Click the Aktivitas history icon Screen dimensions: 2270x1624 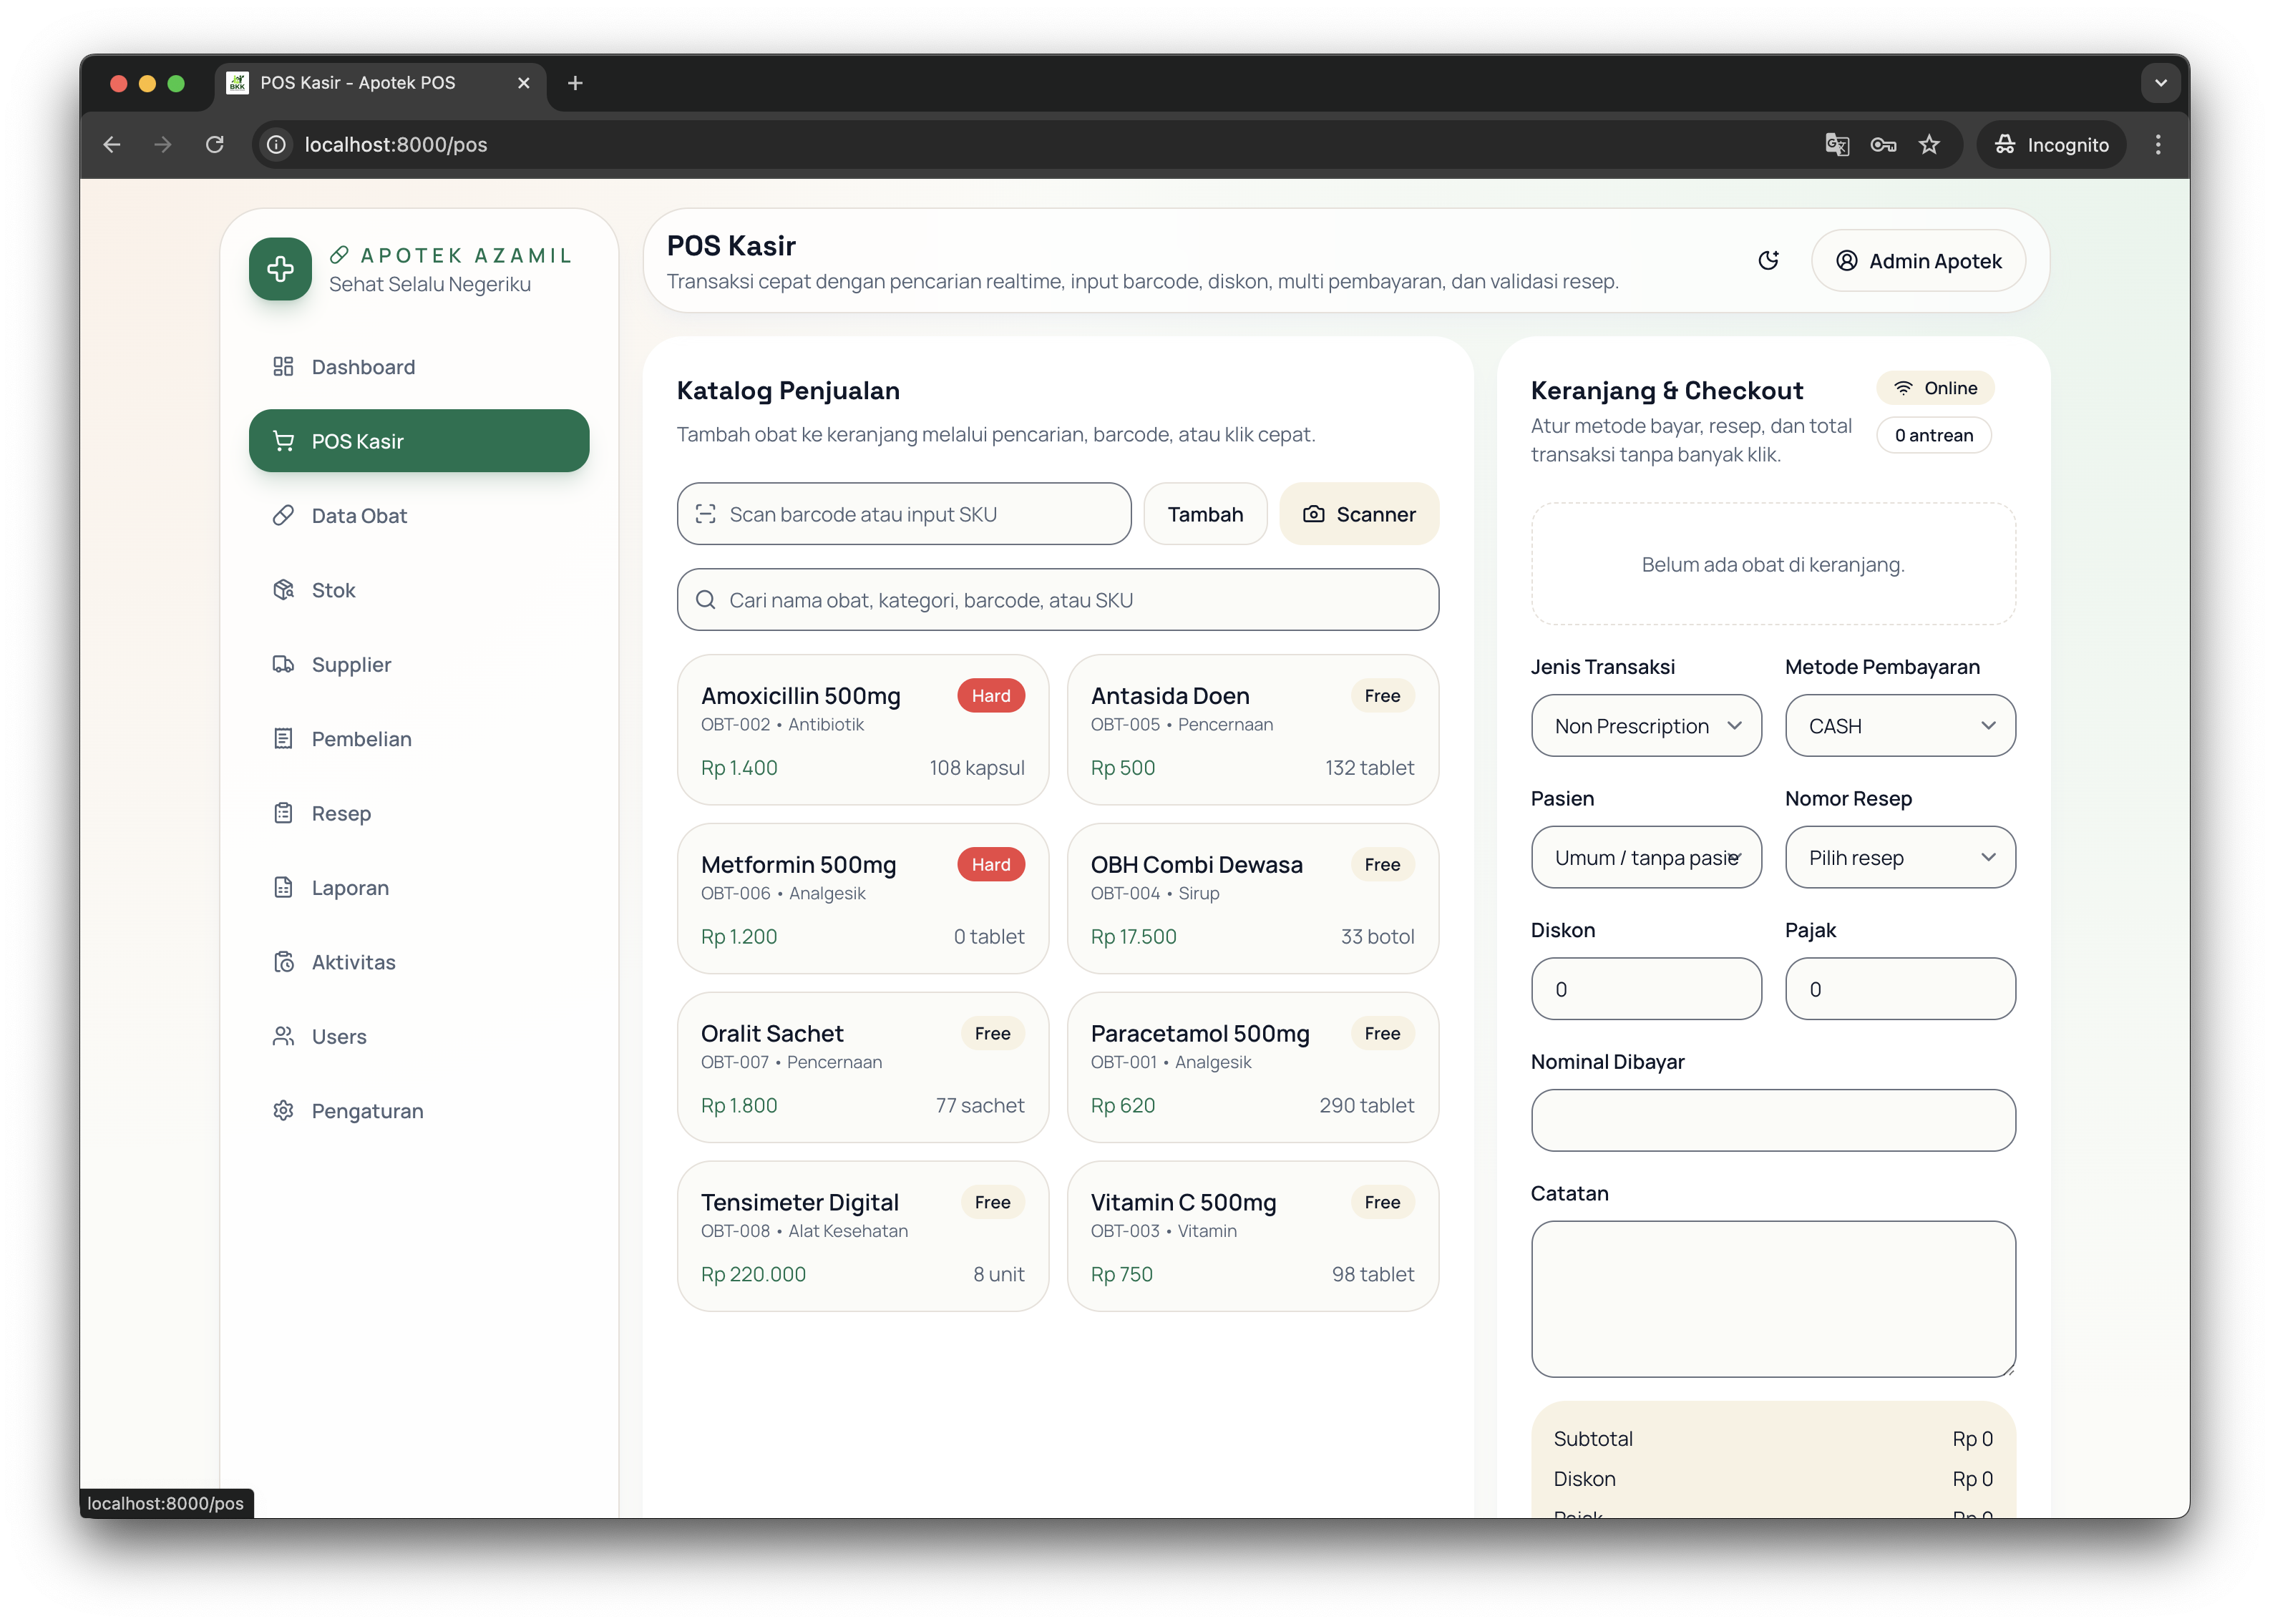[x=283, y=962]
